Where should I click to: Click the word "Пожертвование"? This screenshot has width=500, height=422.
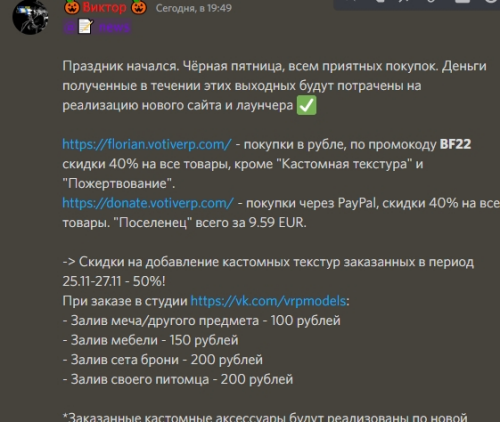[x=117, y=184]
